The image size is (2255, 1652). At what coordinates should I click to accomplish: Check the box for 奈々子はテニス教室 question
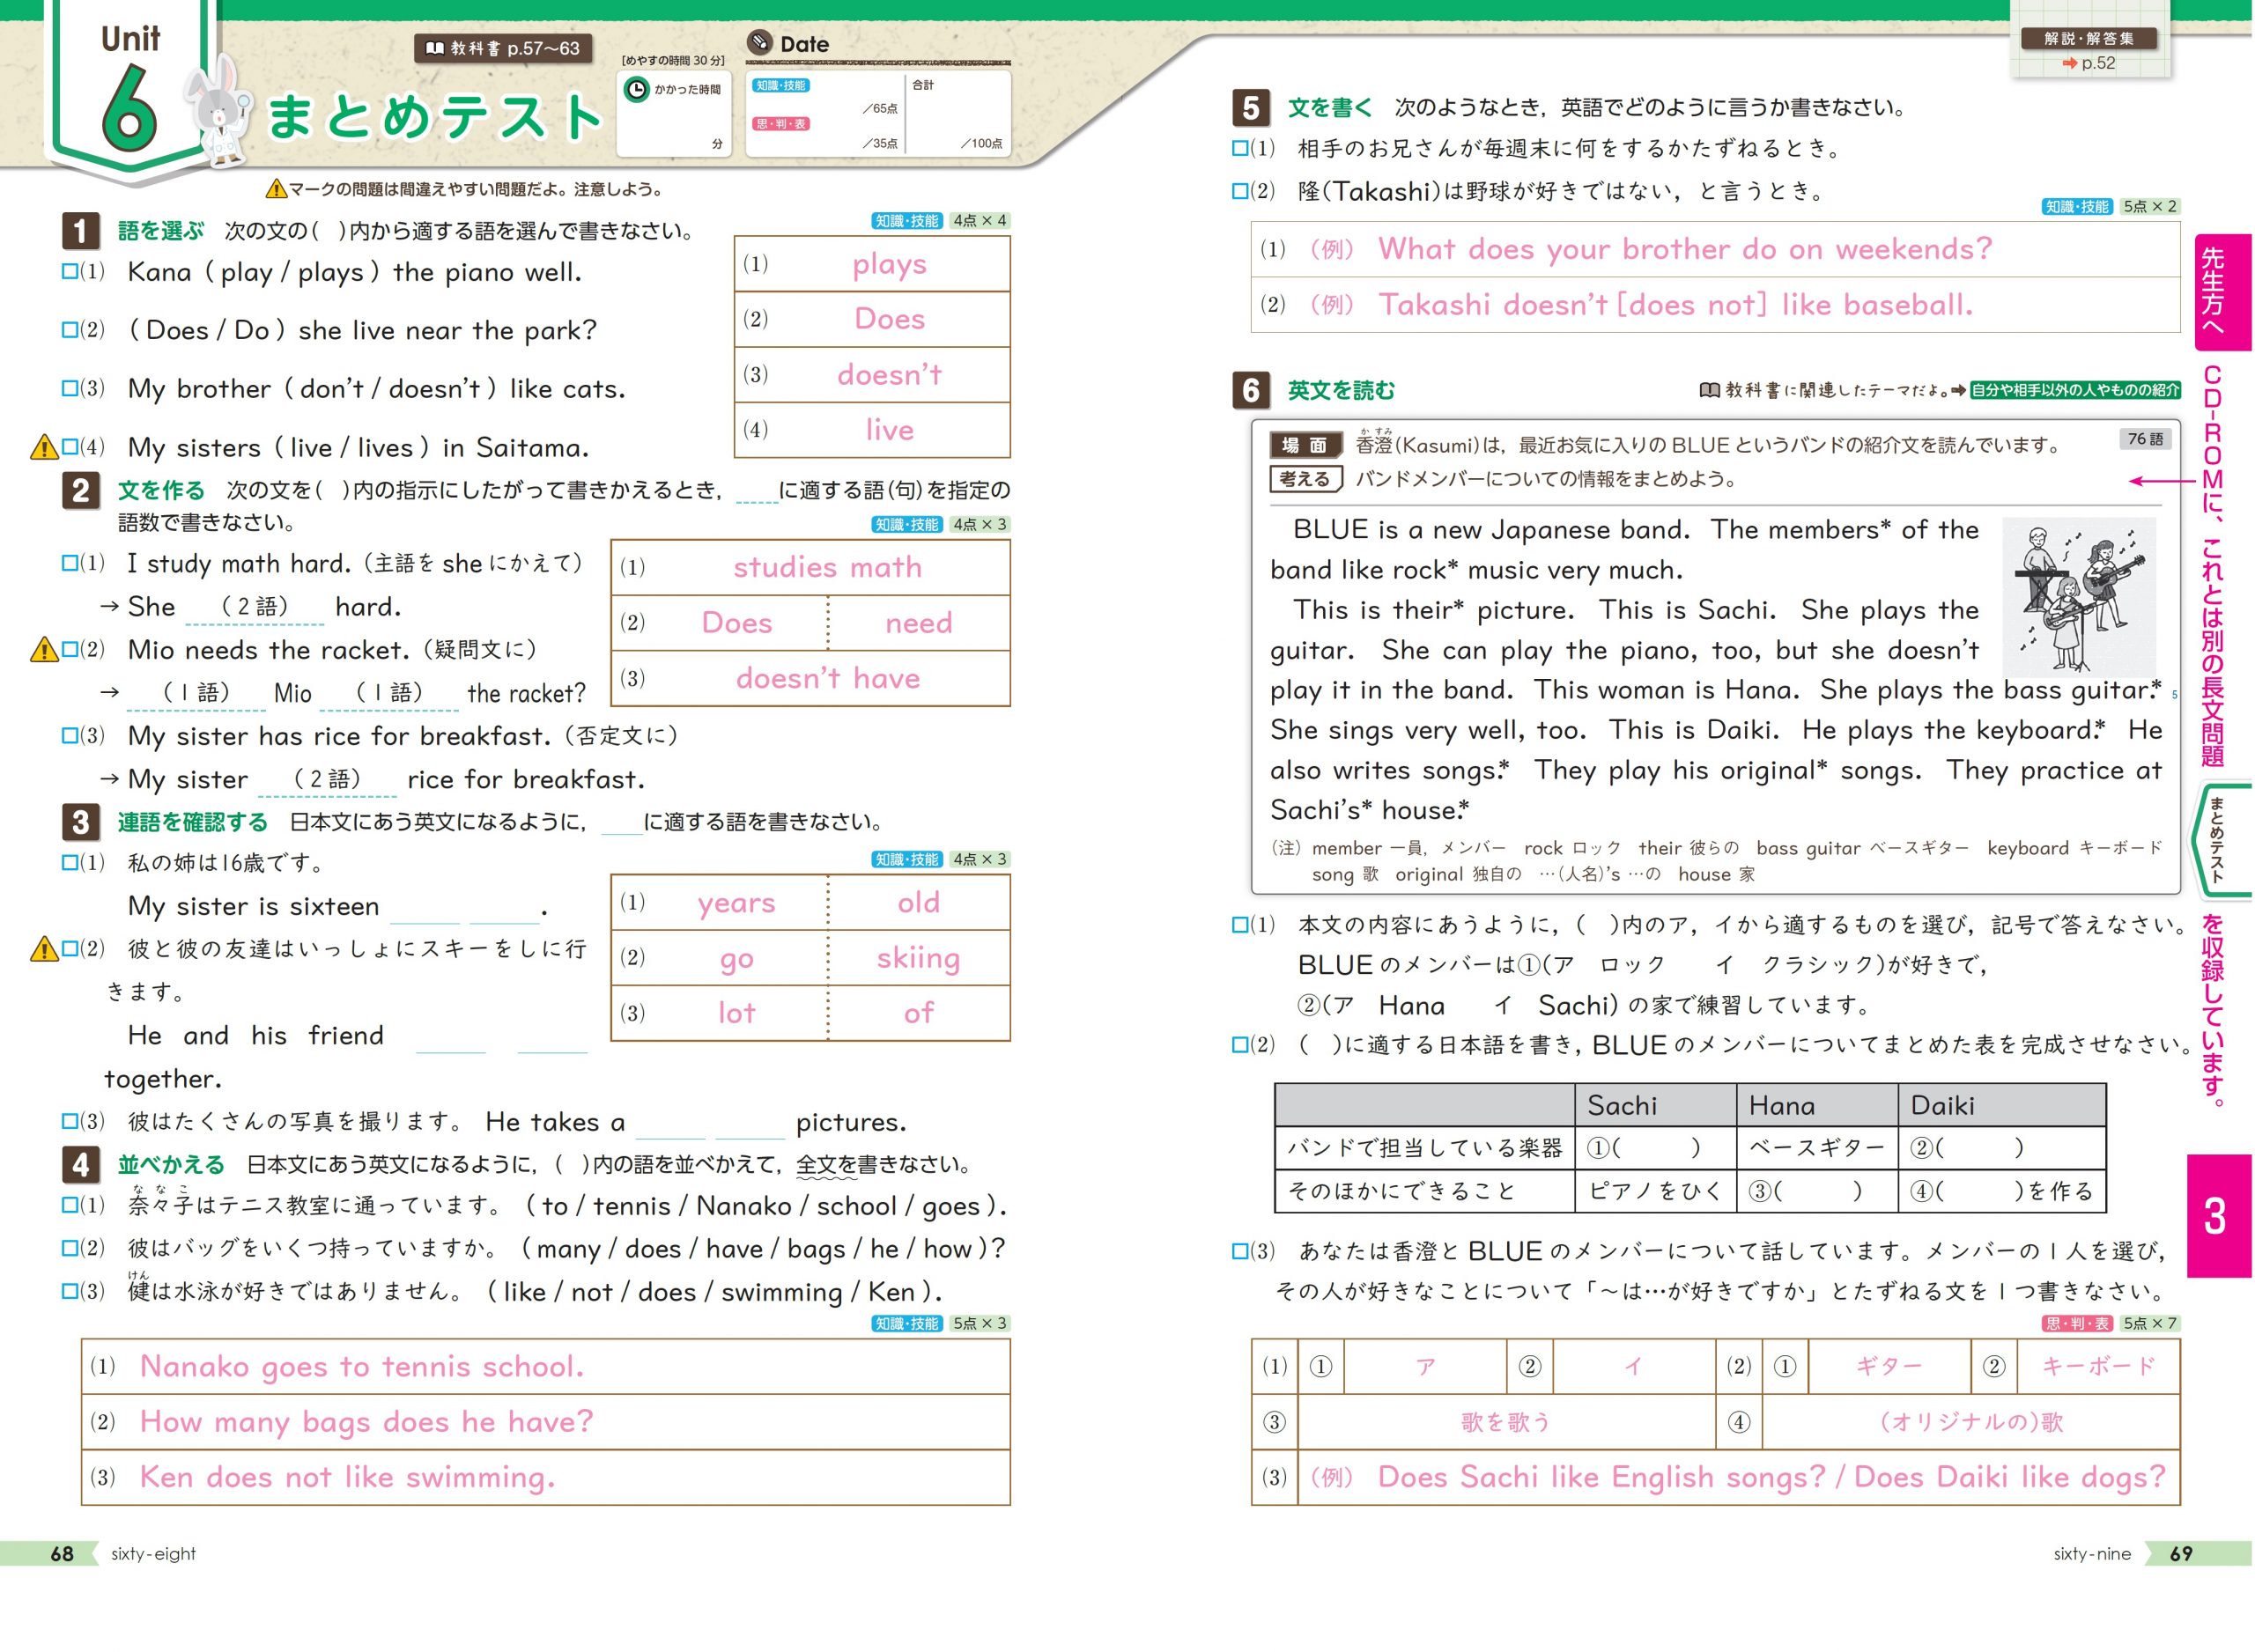[70, 1205]
